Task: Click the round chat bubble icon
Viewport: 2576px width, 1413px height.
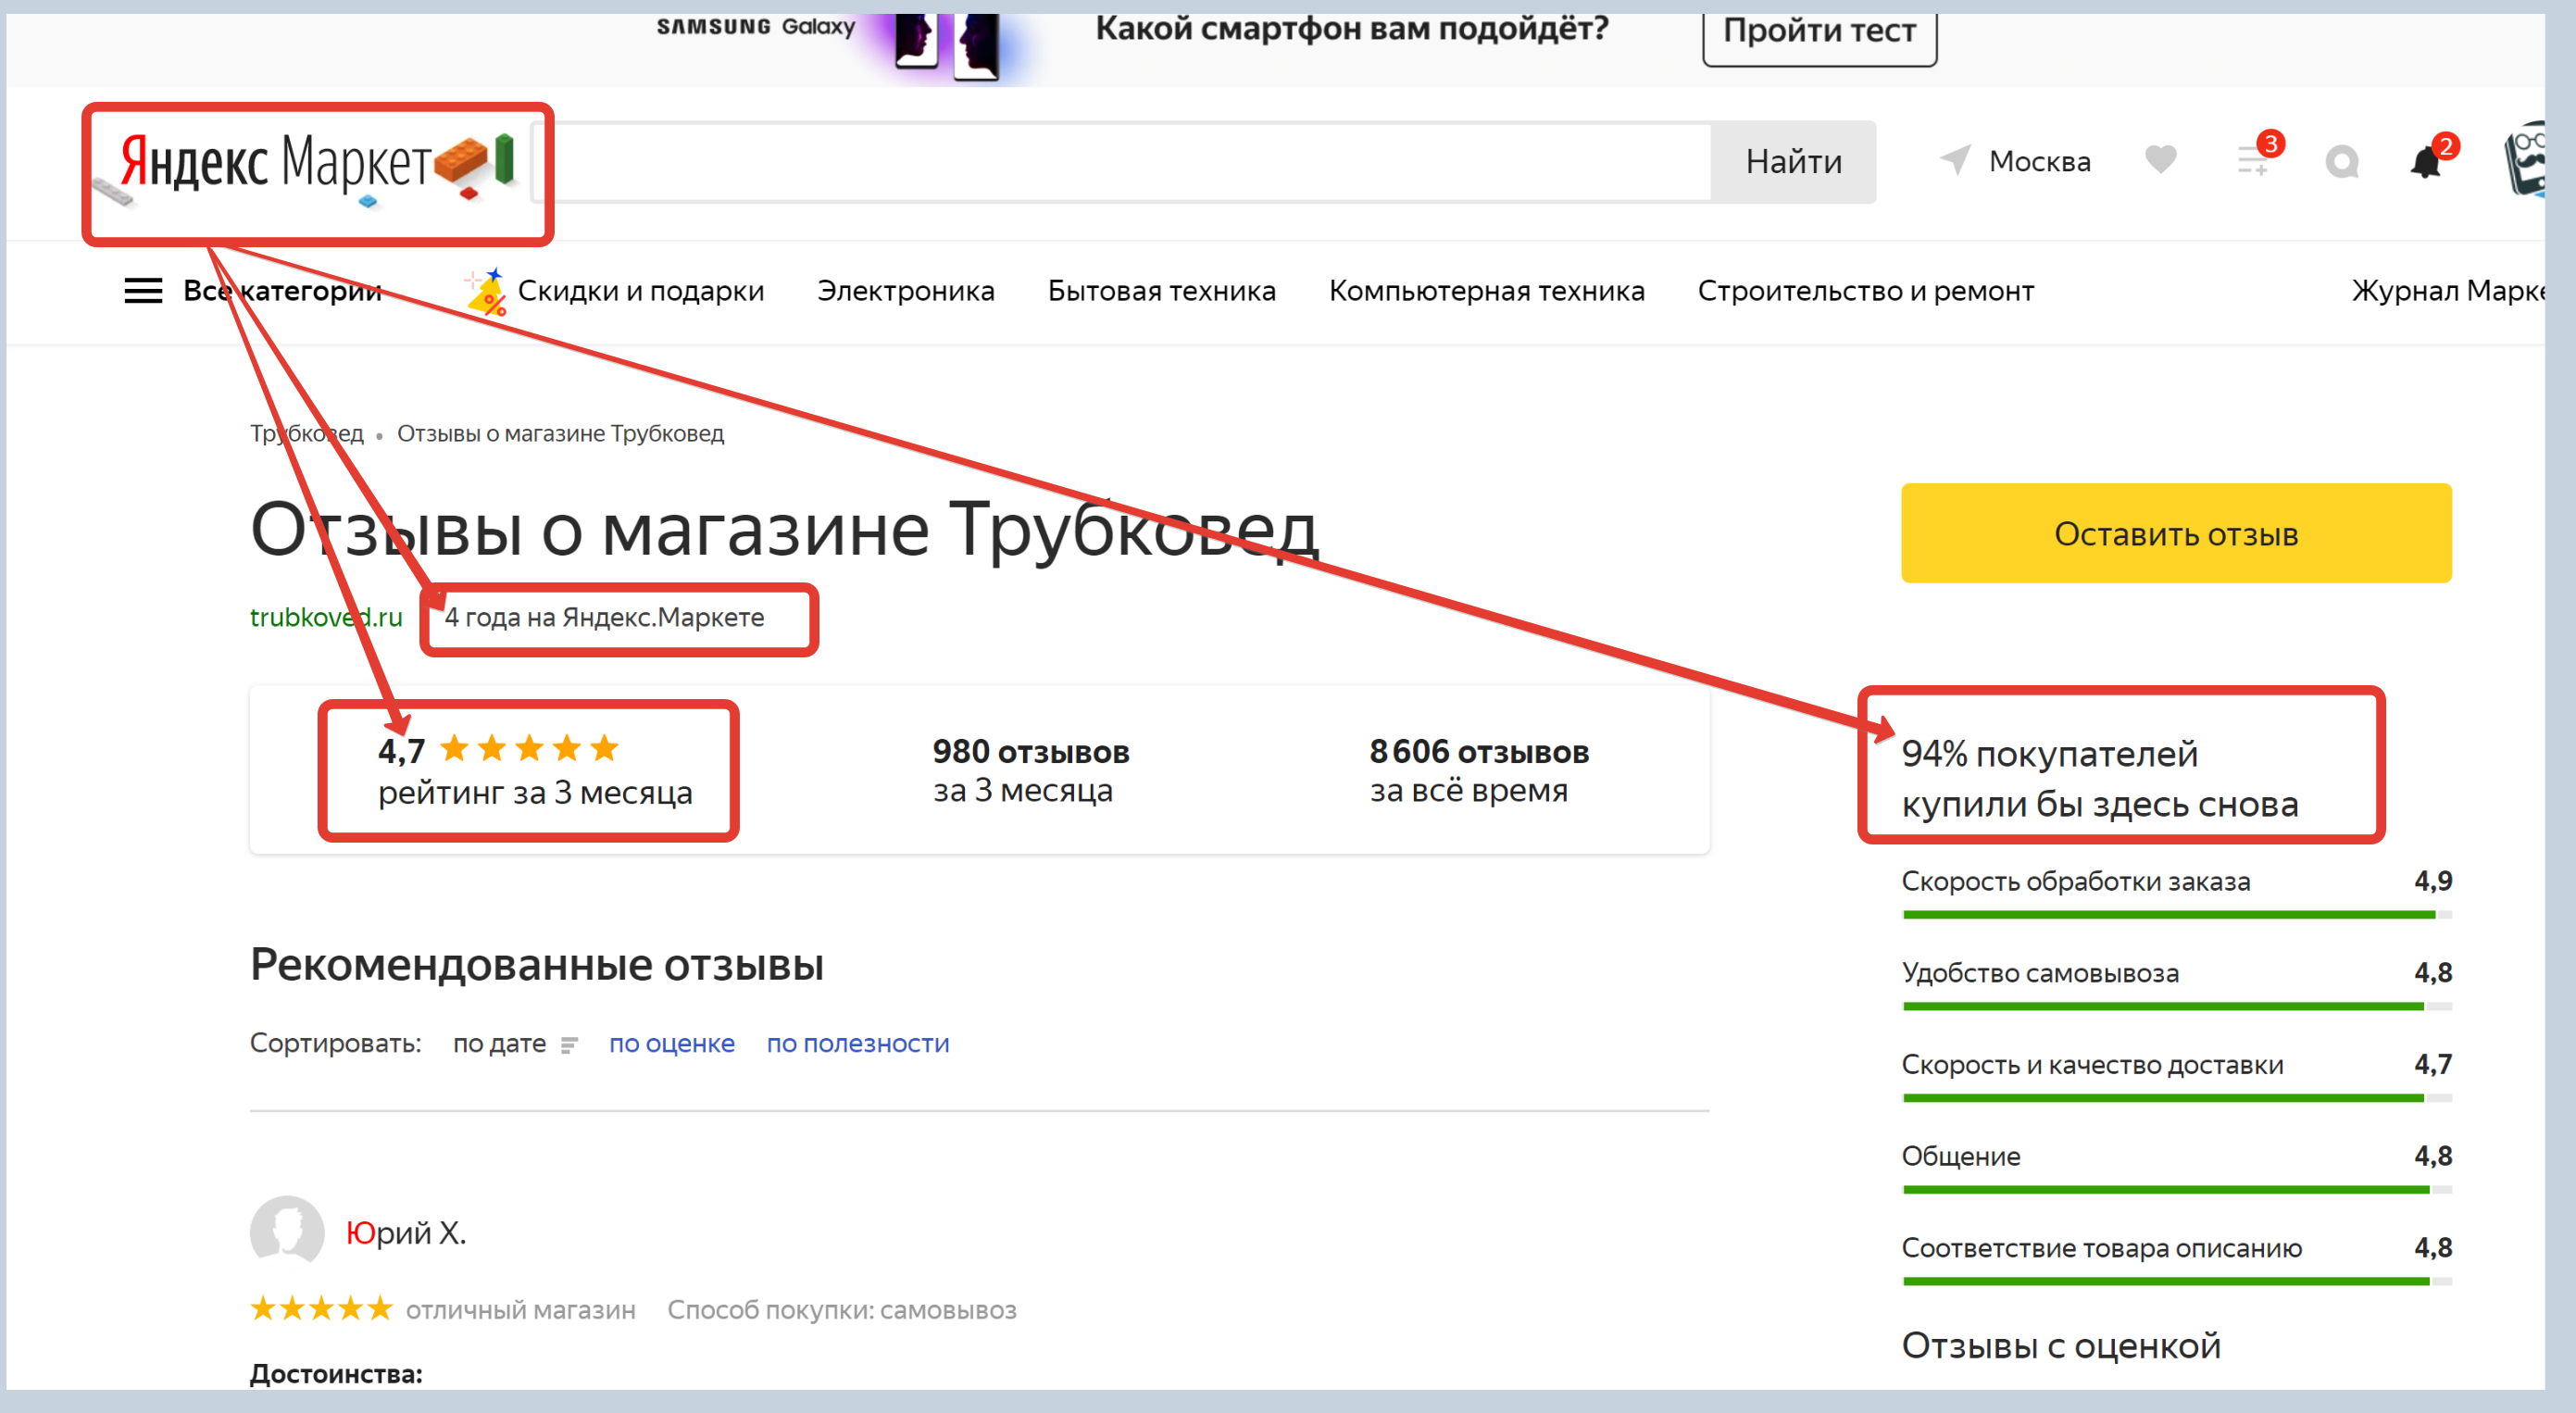Action: [2341, 162]
